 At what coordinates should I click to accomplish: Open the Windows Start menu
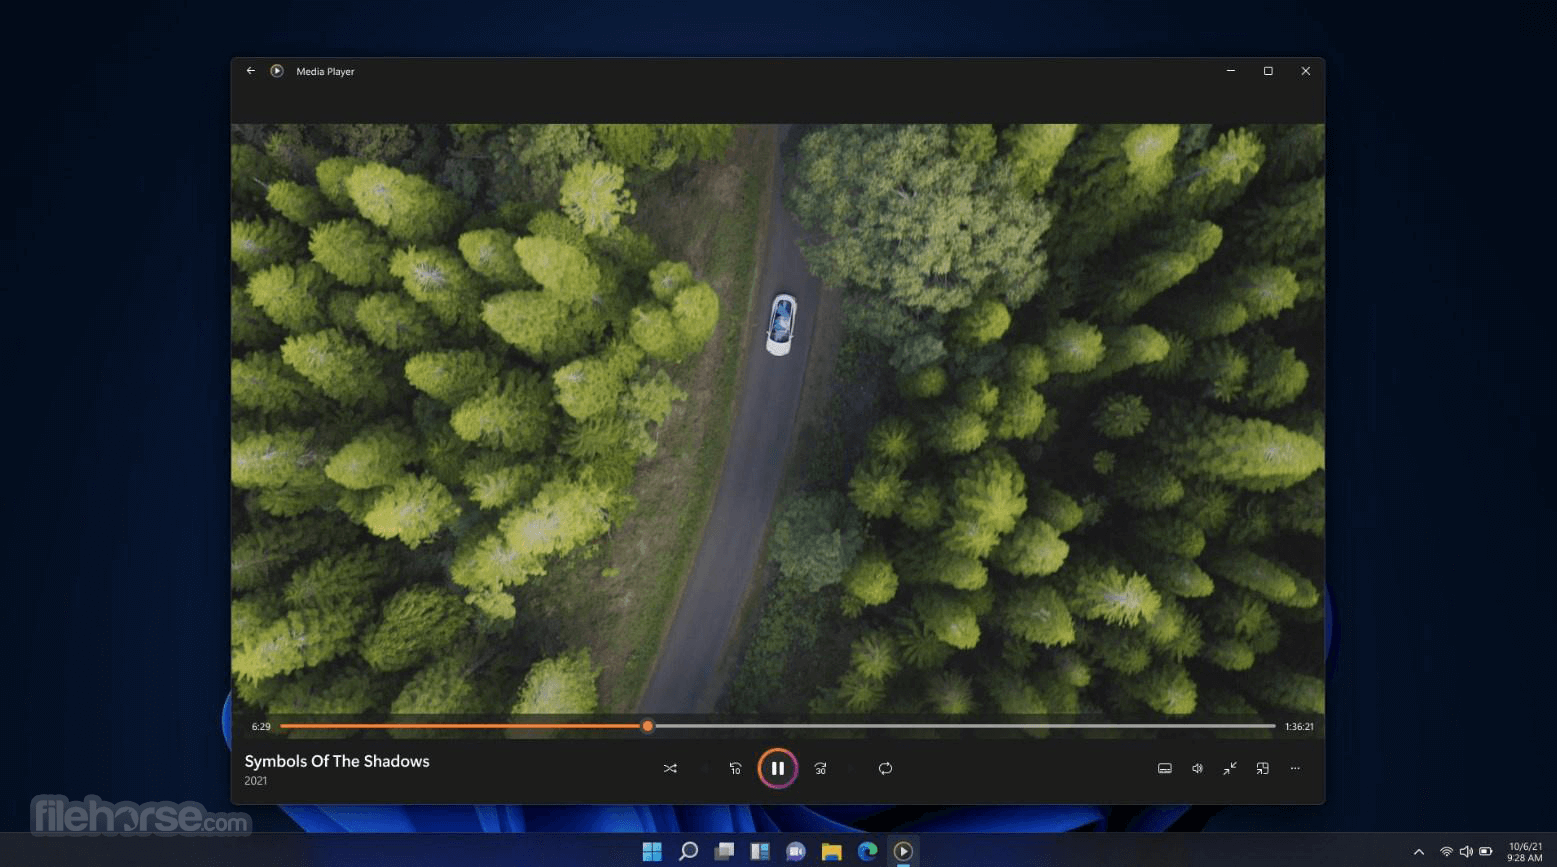(652, 851)
